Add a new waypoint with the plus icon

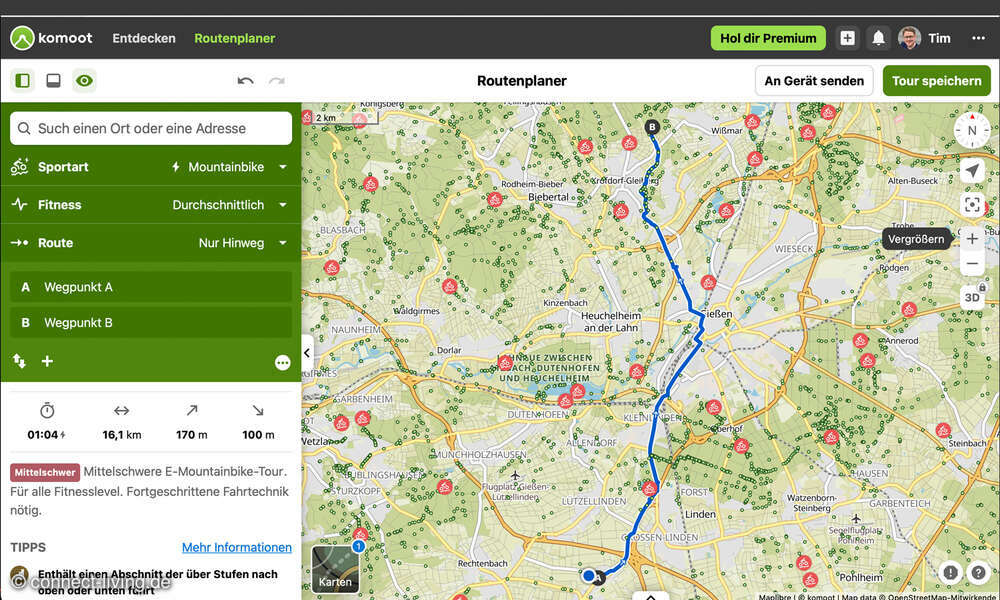(x=47, y=361)
